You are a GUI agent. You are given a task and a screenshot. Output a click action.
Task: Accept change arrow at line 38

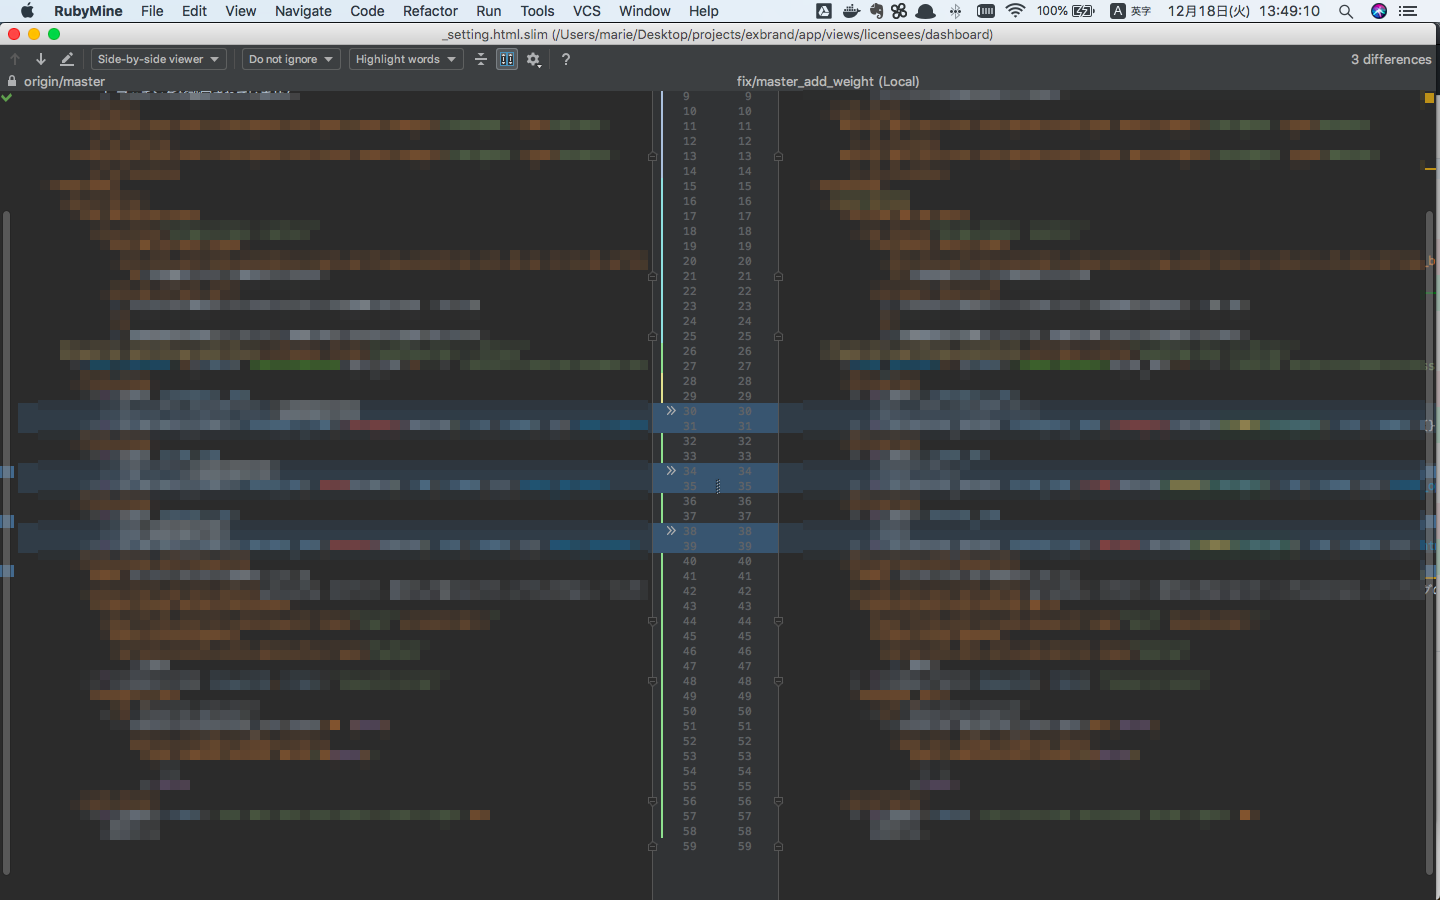coord(671,531)
